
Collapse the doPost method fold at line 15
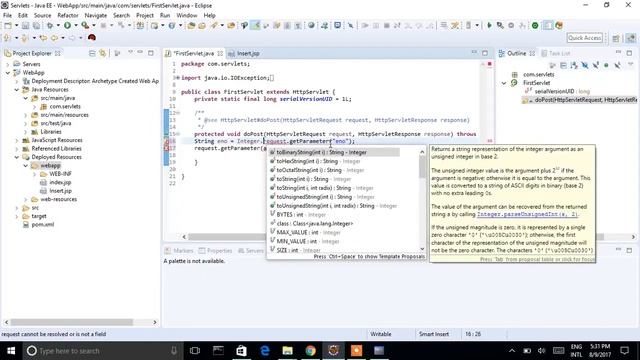pos(178,134)
